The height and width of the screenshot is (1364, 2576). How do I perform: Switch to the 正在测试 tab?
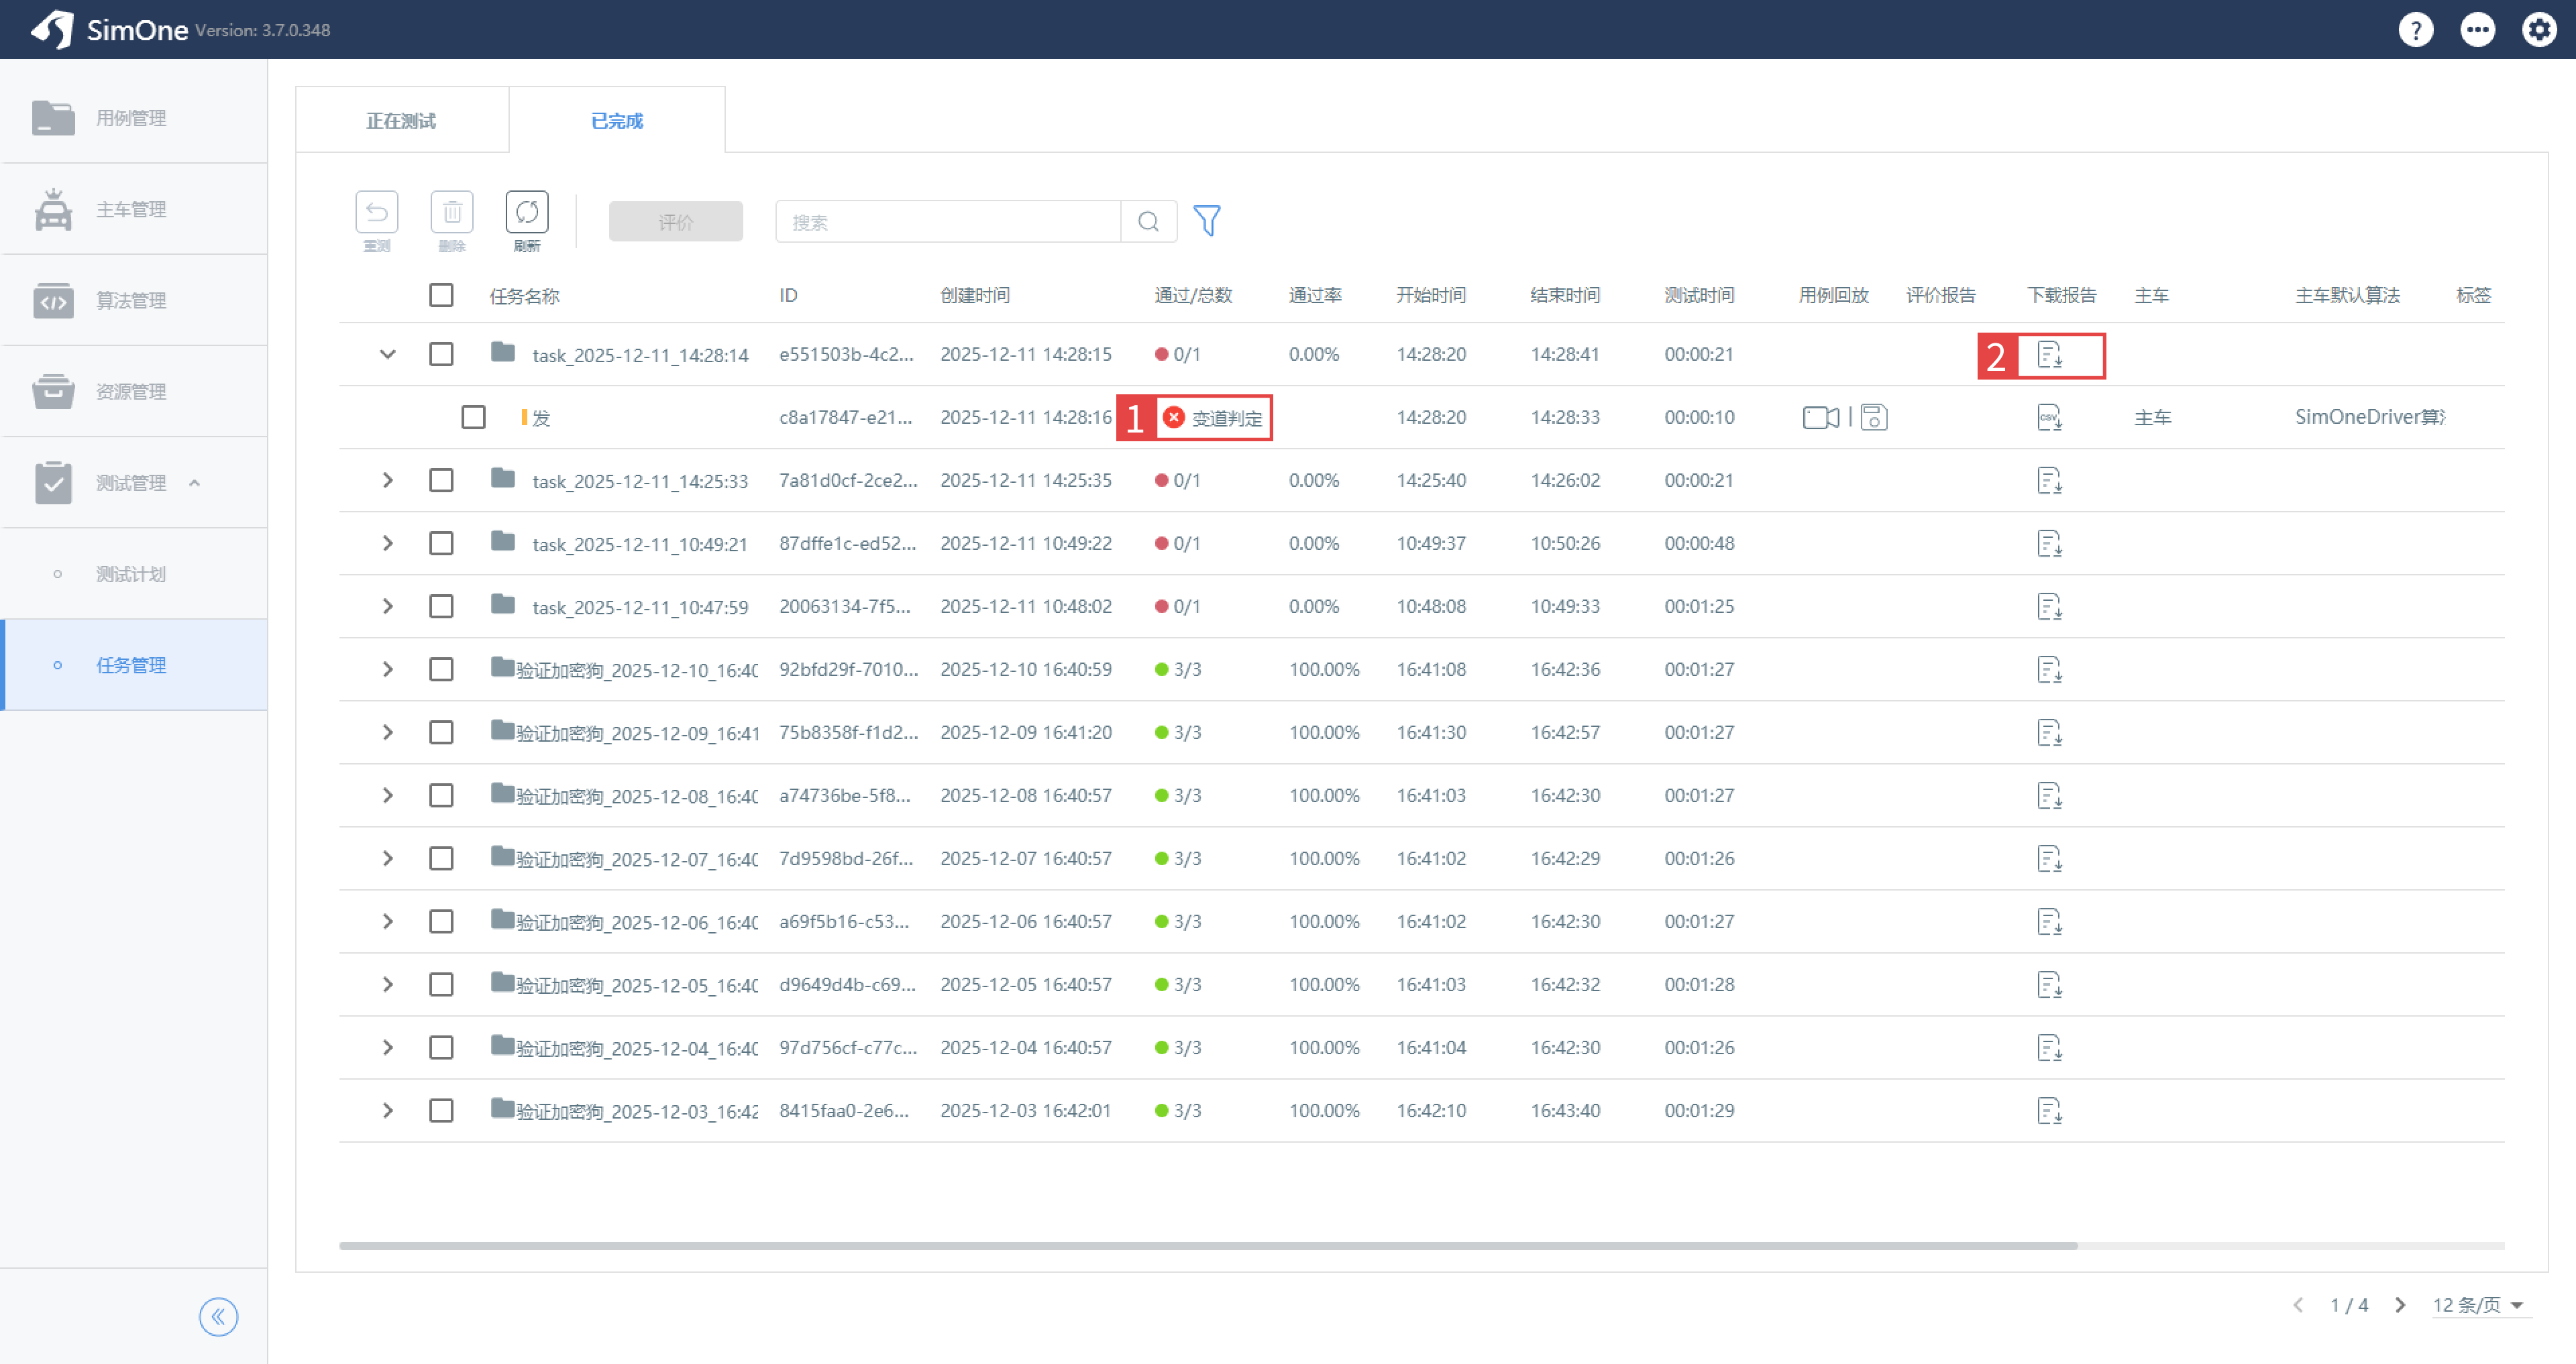coord(401,120)
